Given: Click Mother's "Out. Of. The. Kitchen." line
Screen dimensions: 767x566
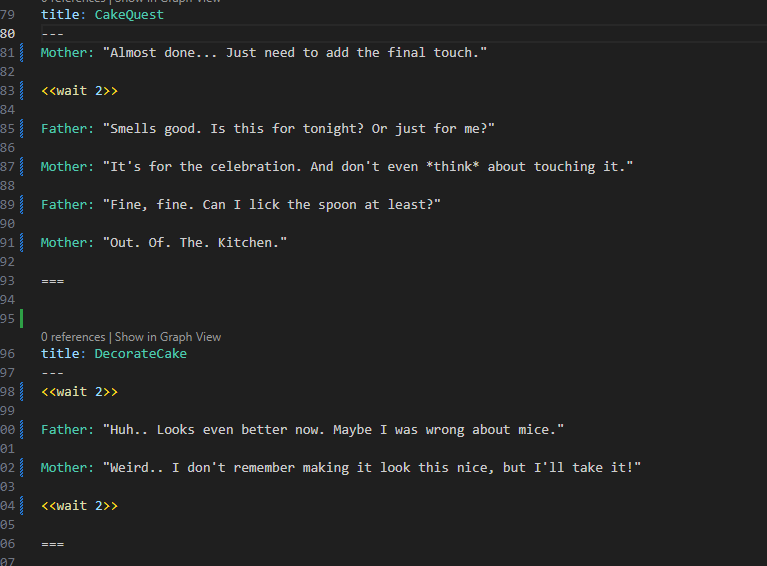Looking at the screenshot, I should point(164,243).
